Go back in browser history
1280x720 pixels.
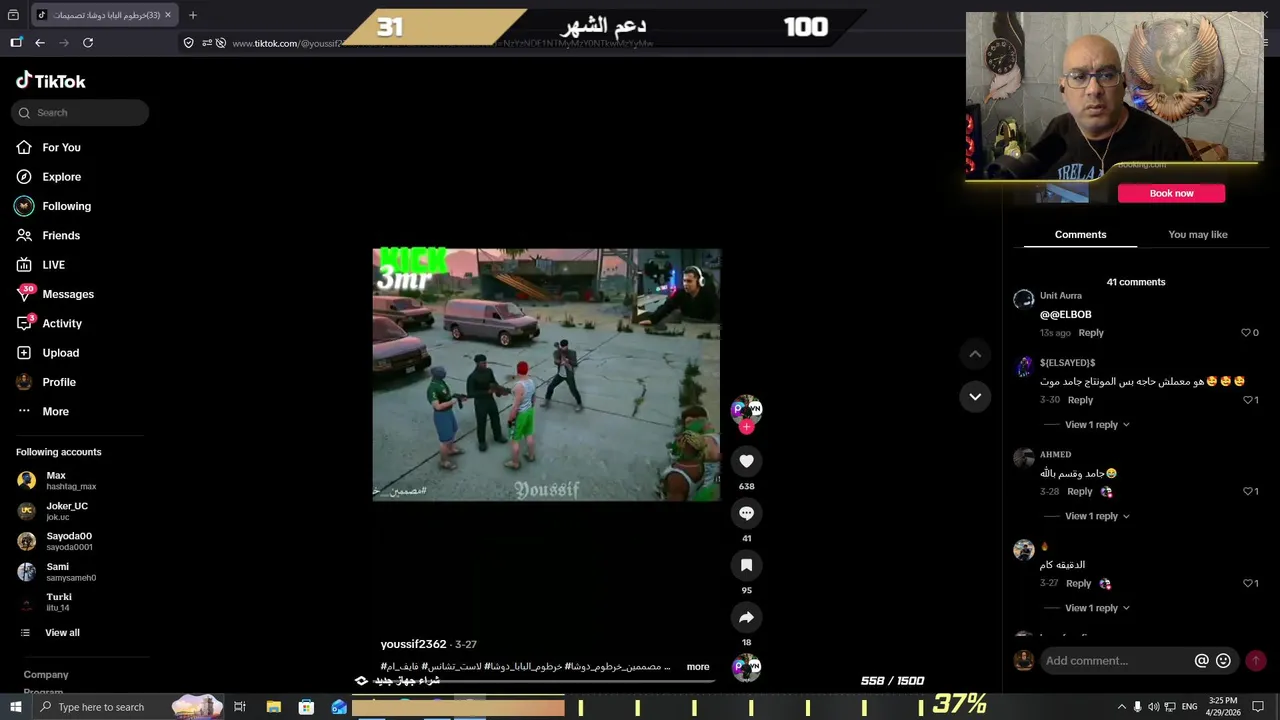pyautogui.click(x=40, y=43)
